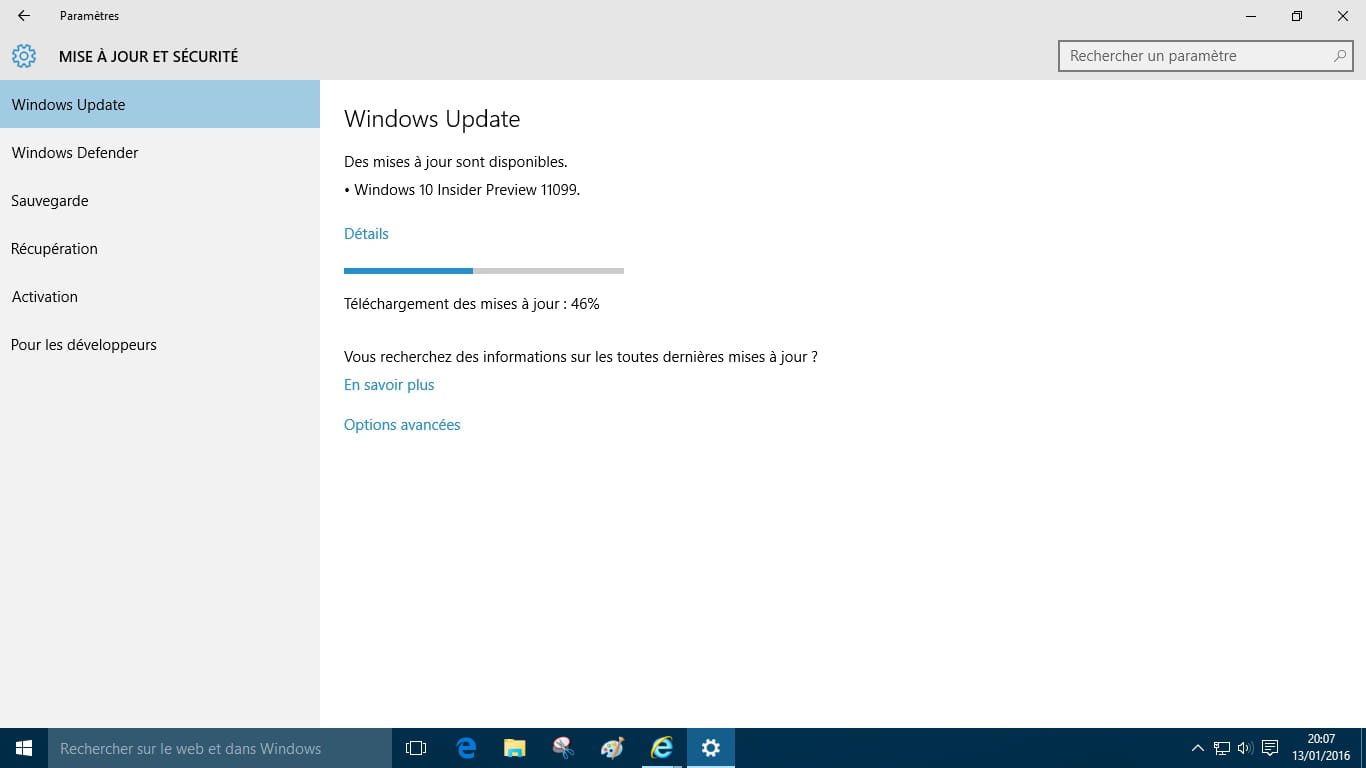Open the Sauvegarde section

(x=160, y=200)
